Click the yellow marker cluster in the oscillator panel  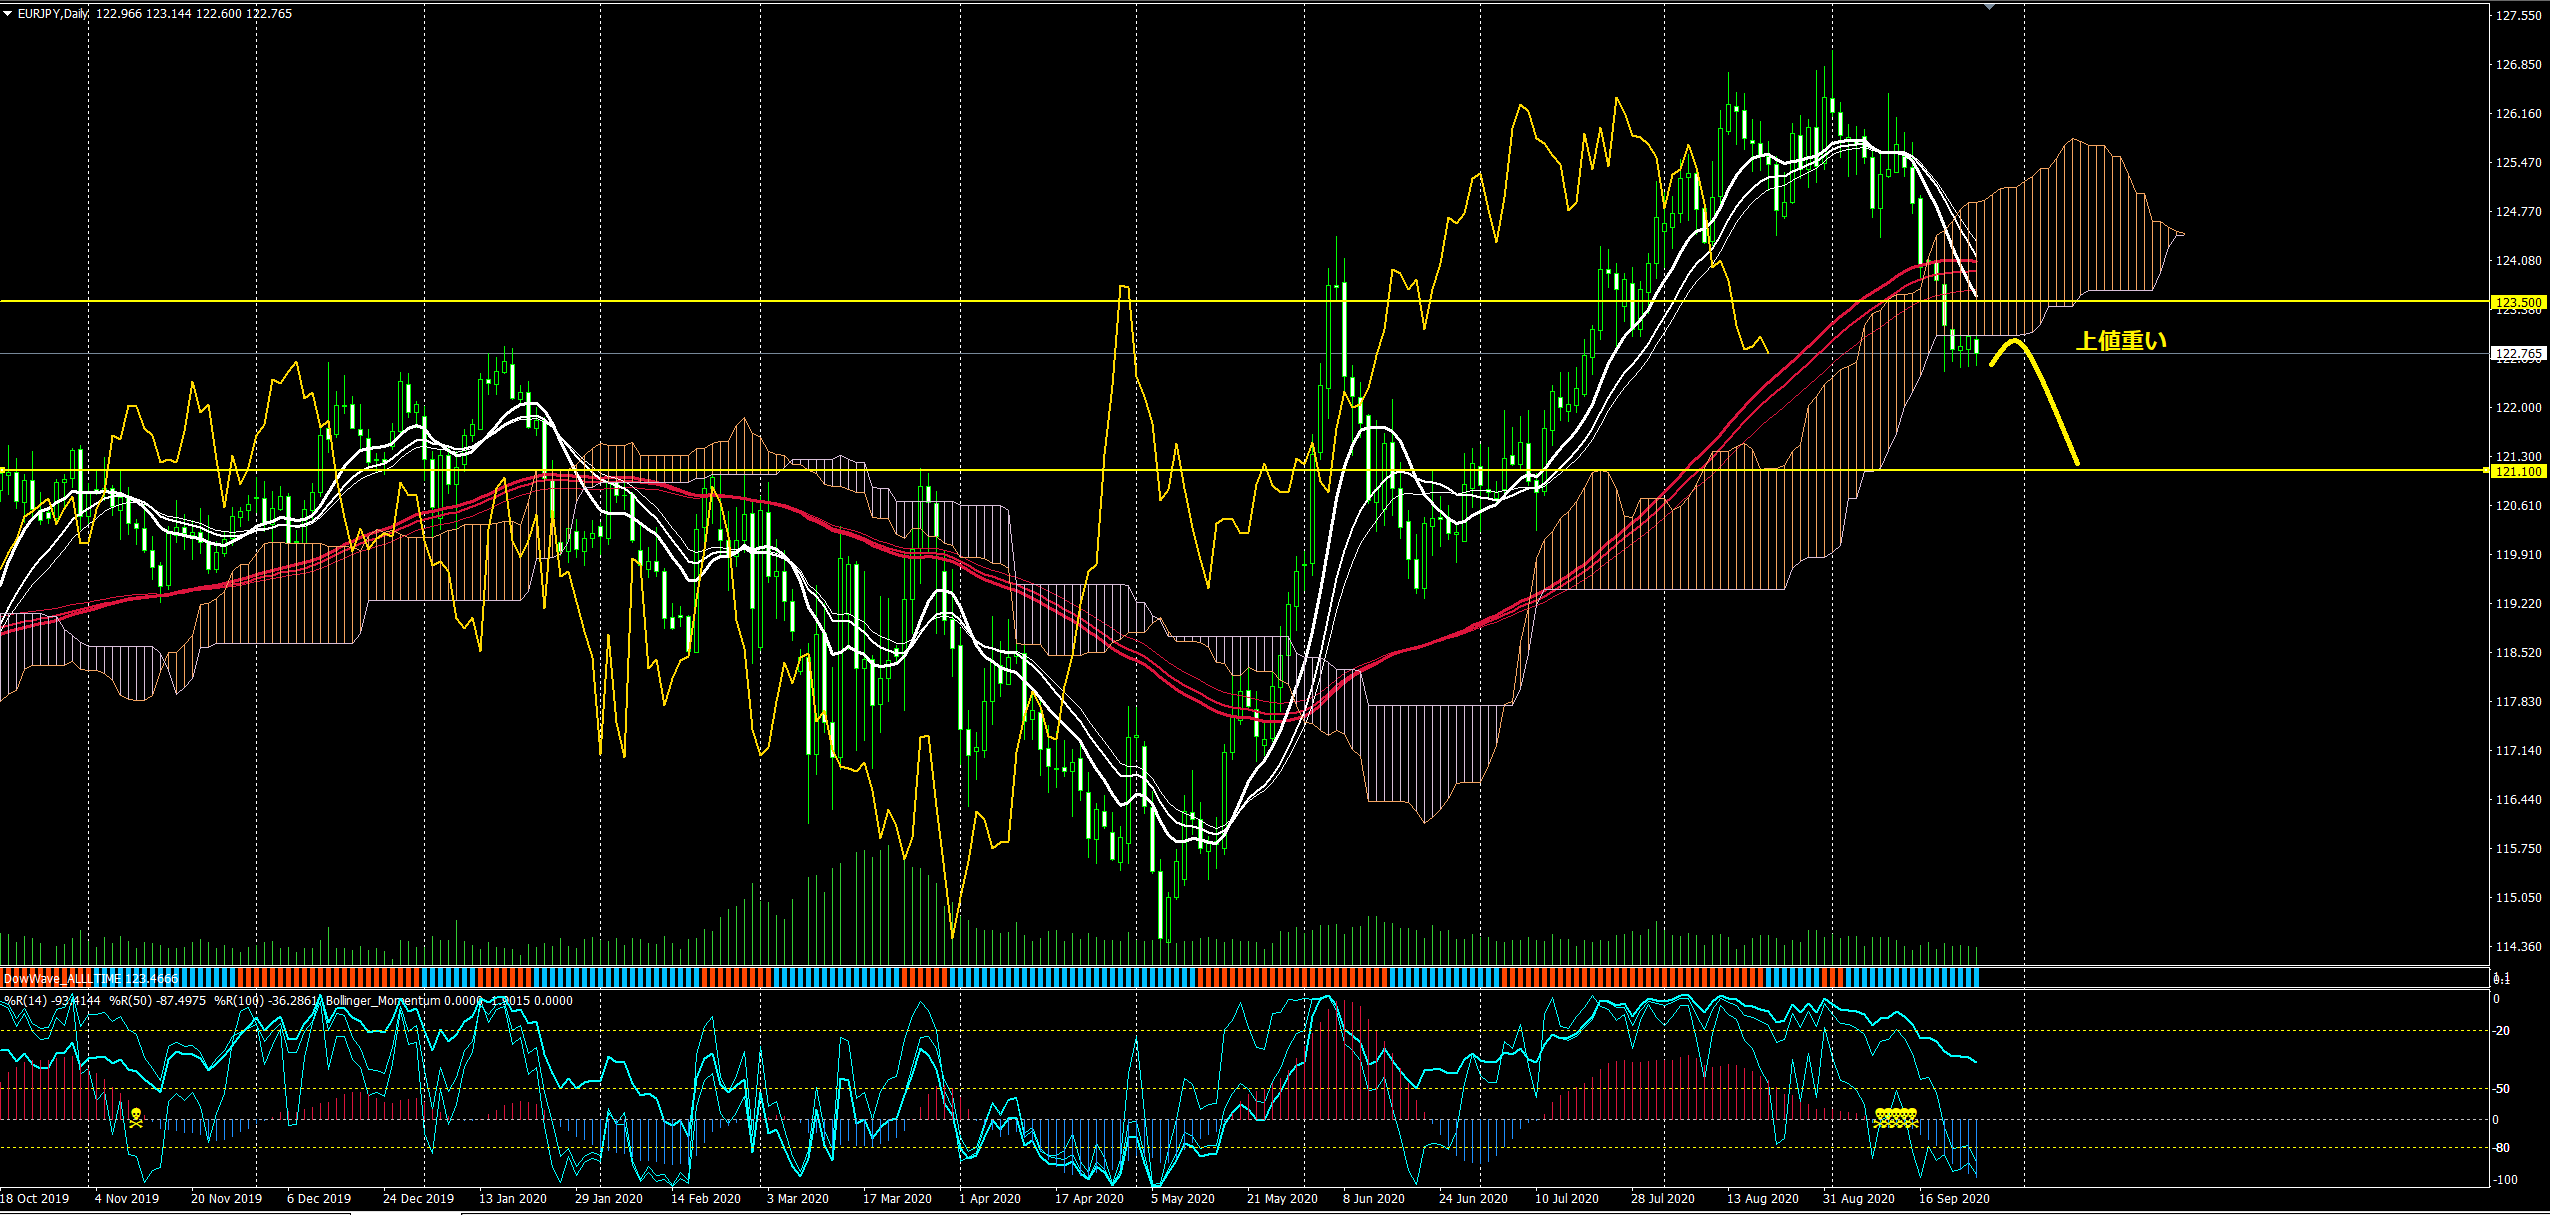(x=1895, y=1117)
